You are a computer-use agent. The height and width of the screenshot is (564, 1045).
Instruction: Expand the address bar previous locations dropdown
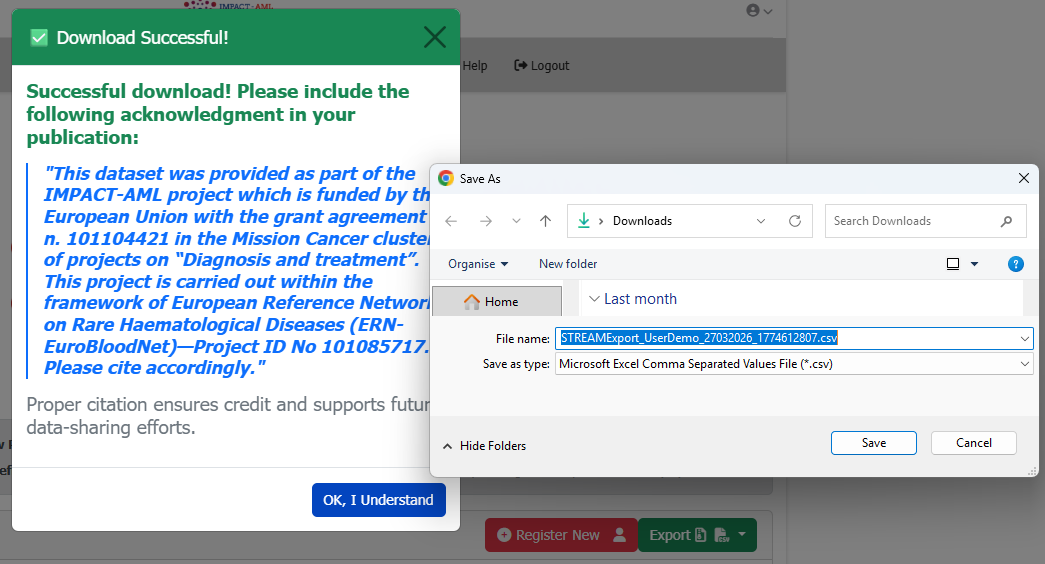click(x=760, y=221)
